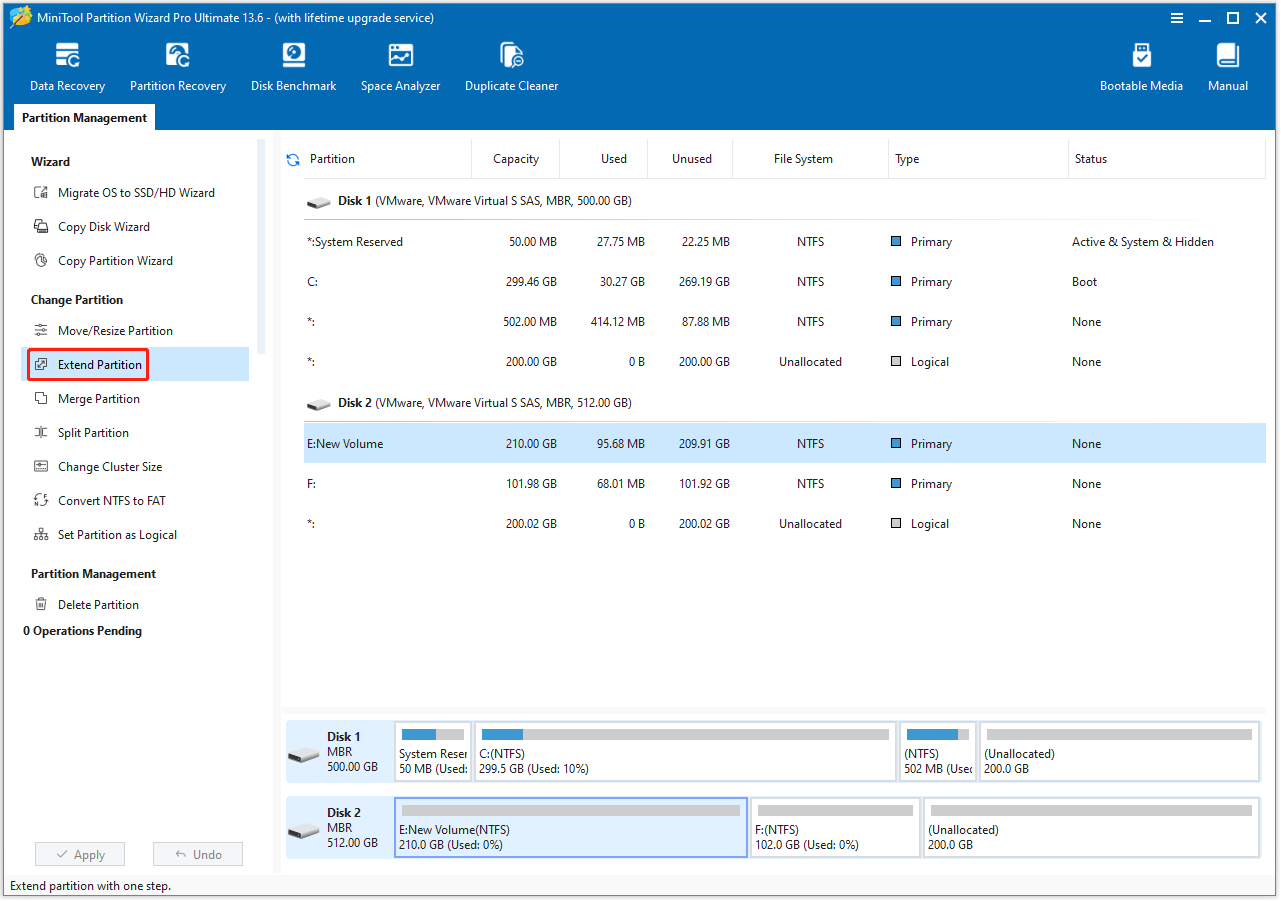This screenshot has width=1281, height=901.
Task: Open the Data Recovery tool
Action: click(67, 67)
